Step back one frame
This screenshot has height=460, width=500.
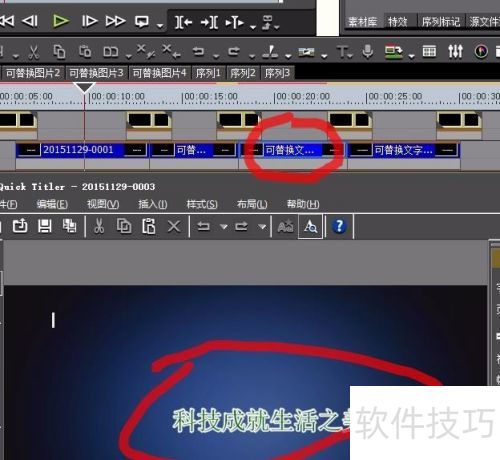30,21
